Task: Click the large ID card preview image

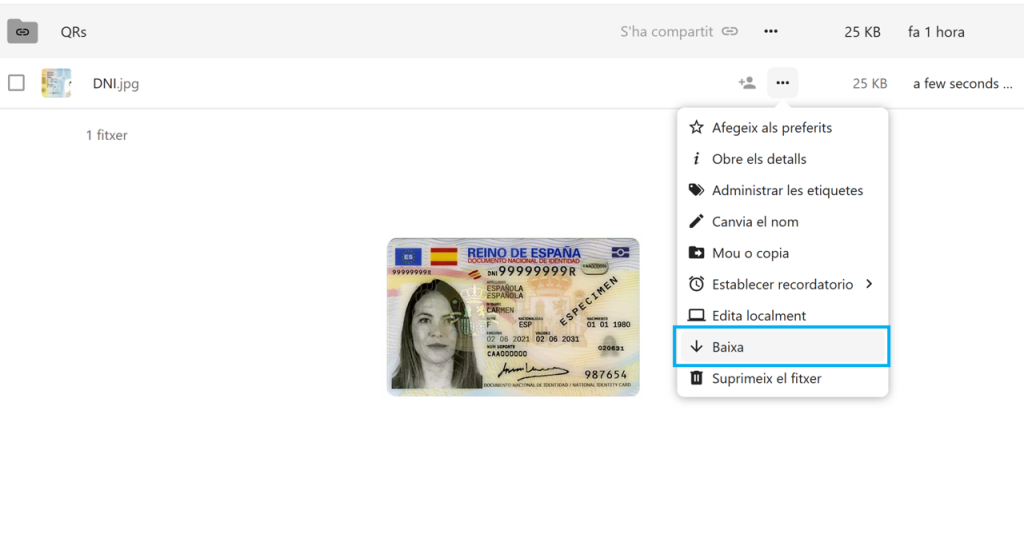Action: tap(513, 316)
